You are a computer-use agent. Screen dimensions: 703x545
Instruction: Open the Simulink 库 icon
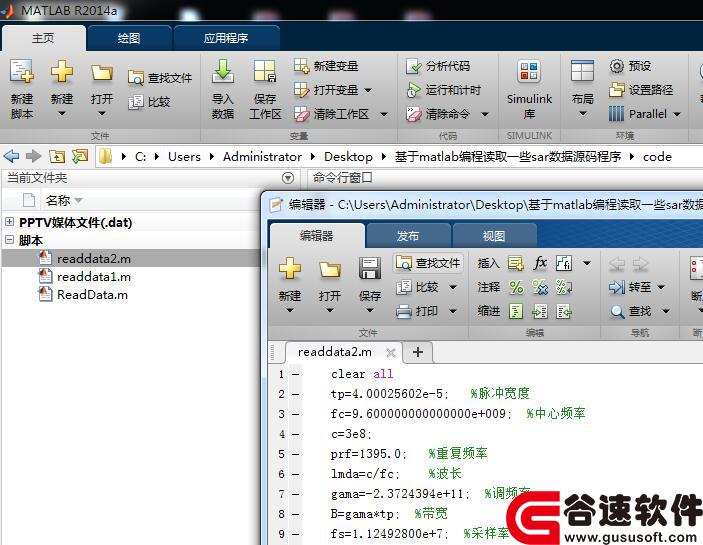(529, 72)
